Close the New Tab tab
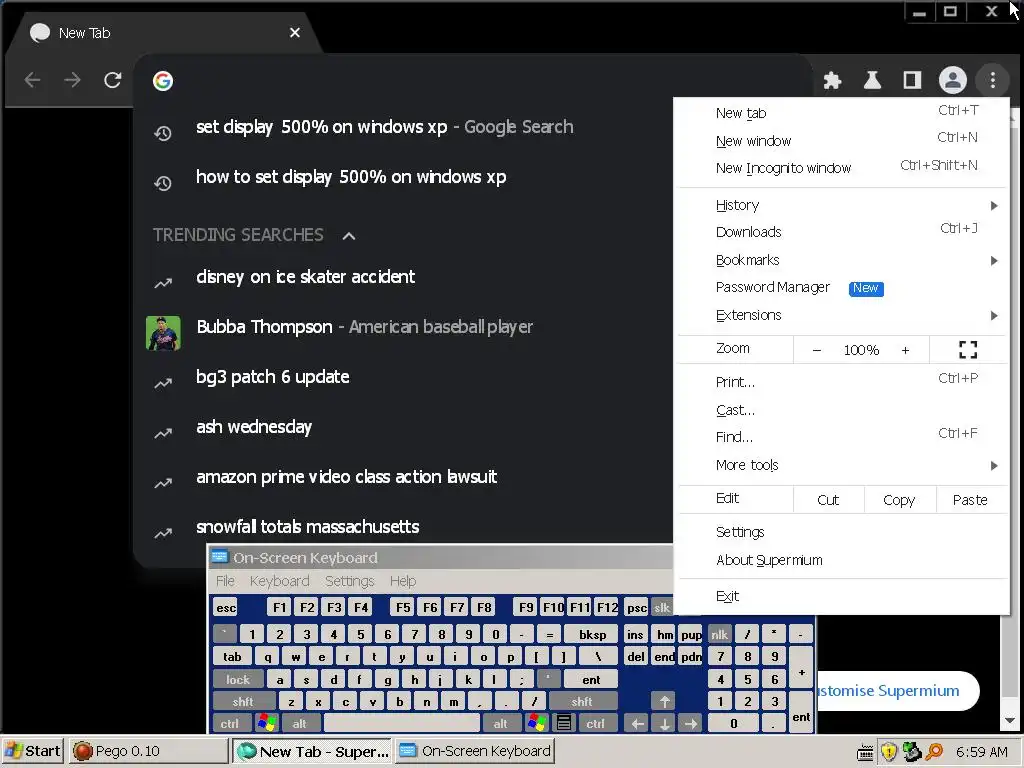Image resolution: width=1024 pixels, height=768 pixels. tap(295, 32)
